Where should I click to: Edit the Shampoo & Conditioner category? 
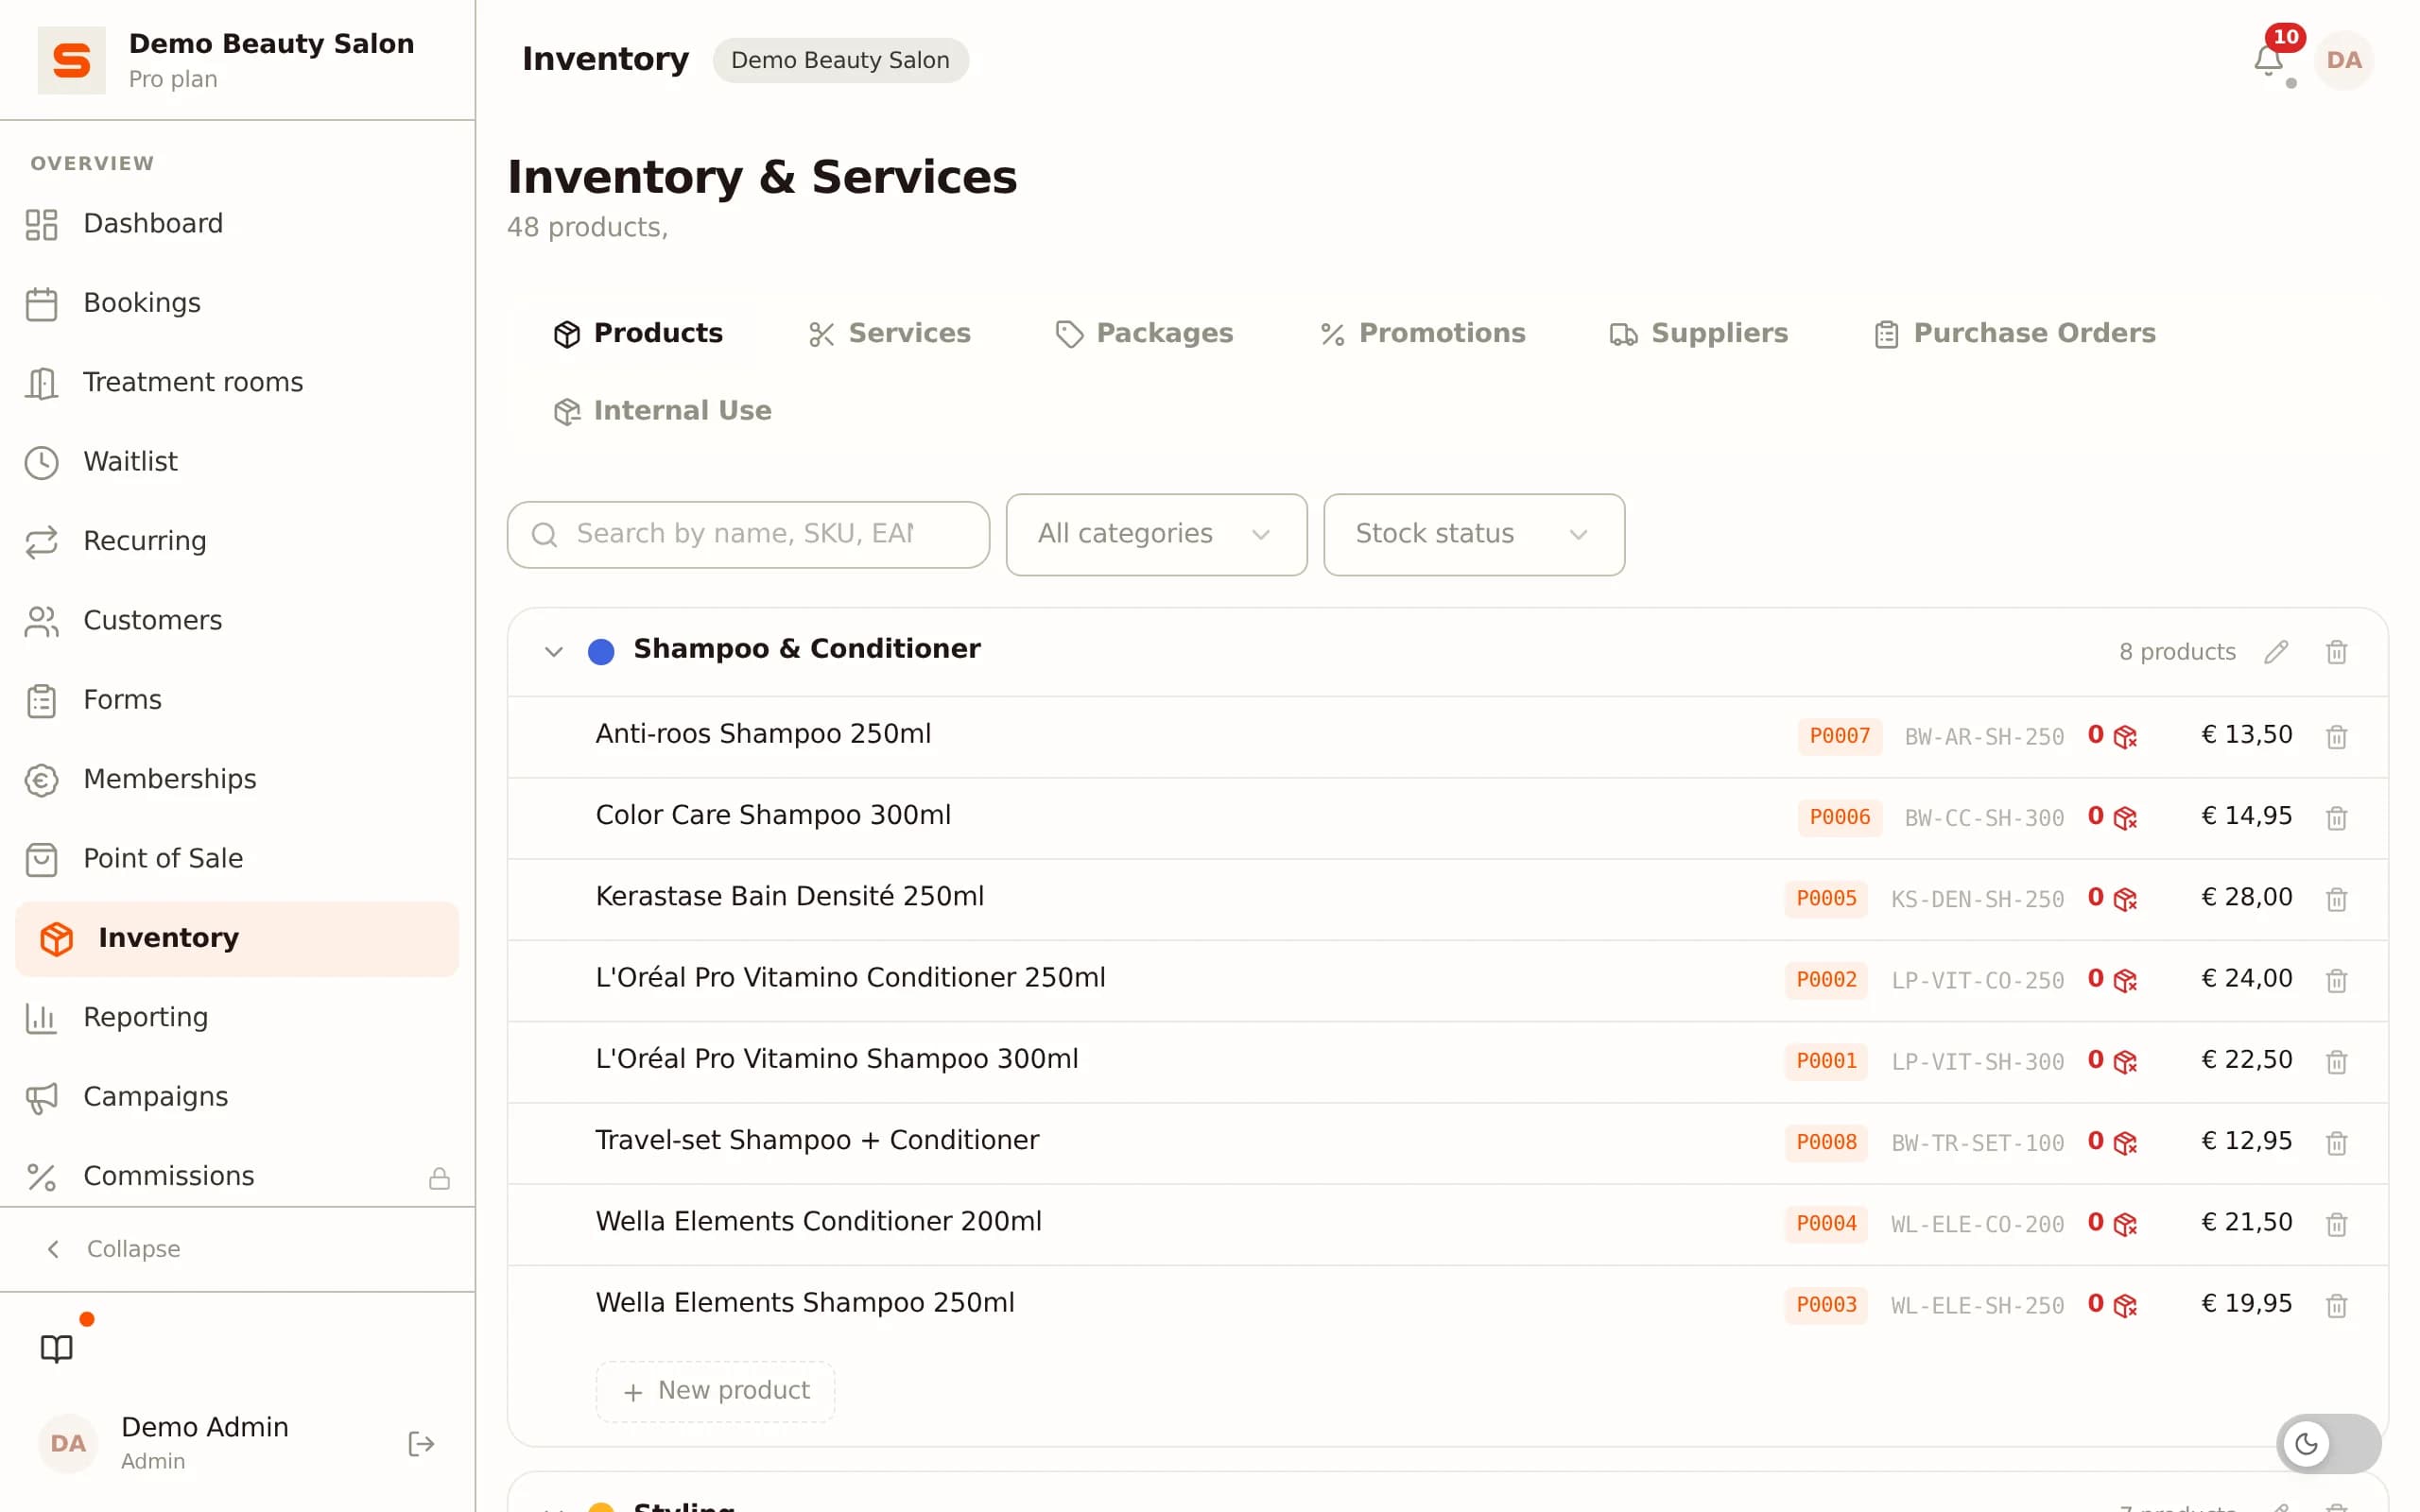(x=2276, y=652)
